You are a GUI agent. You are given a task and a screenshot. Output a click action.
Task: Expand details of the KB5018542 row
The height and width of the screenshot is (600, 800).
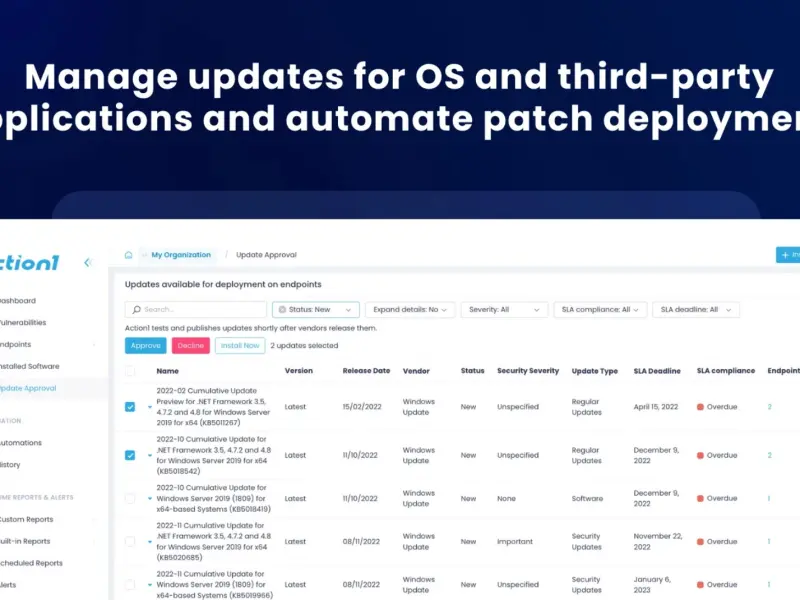[149, 456]
